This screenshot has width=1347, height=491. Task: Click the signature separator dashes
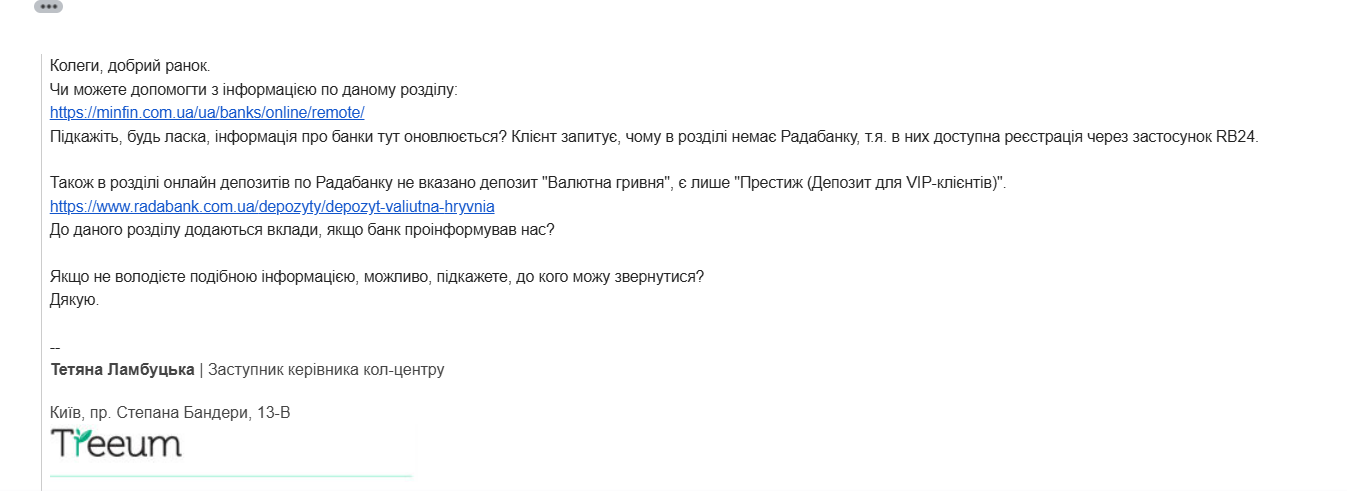pos(55,347)
